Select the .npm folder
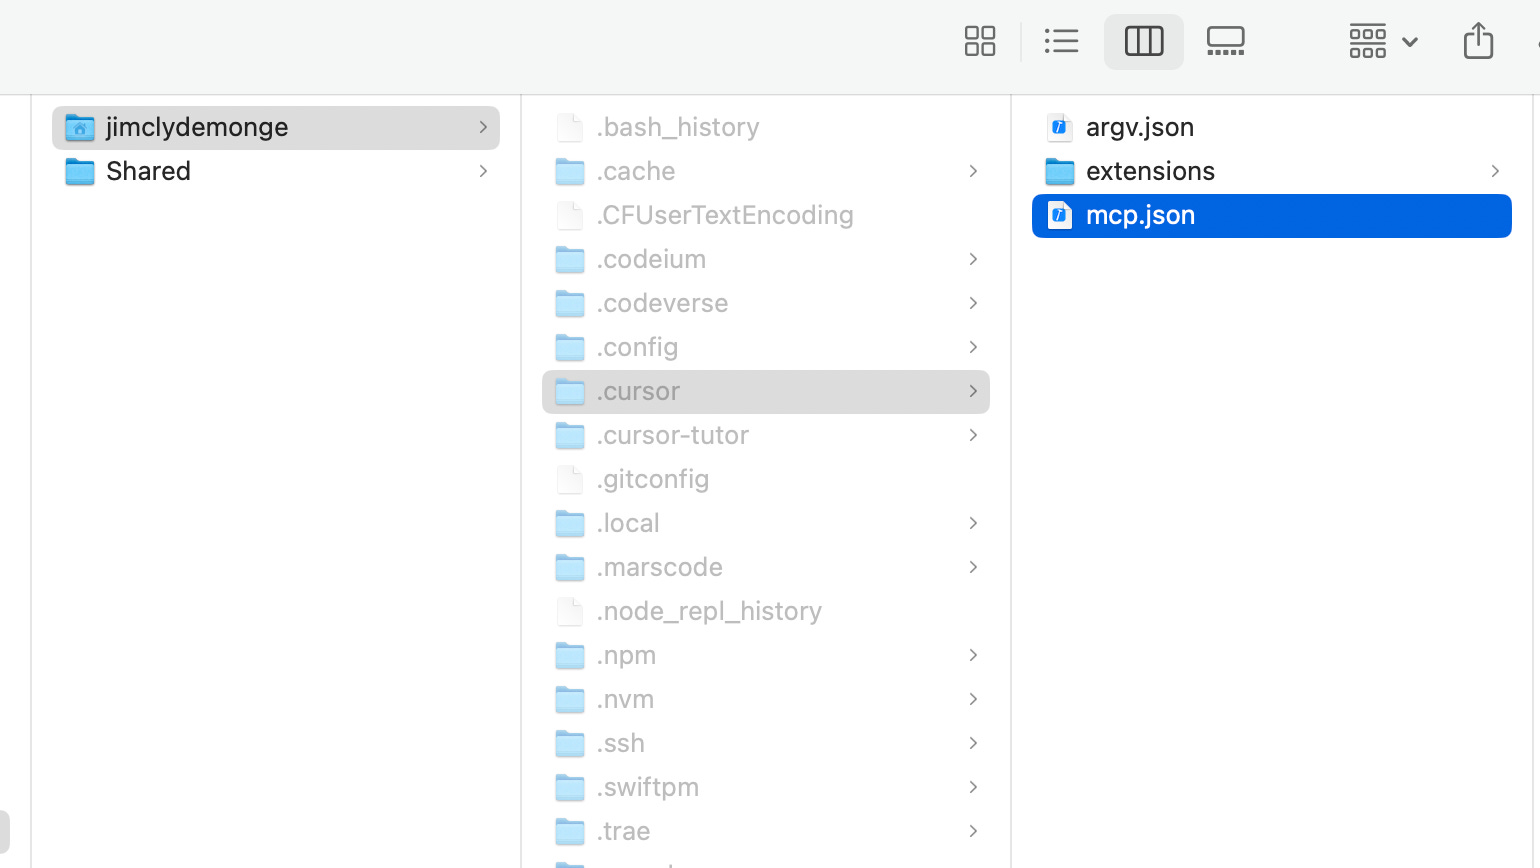1540x868 pixels. [626, 655]
